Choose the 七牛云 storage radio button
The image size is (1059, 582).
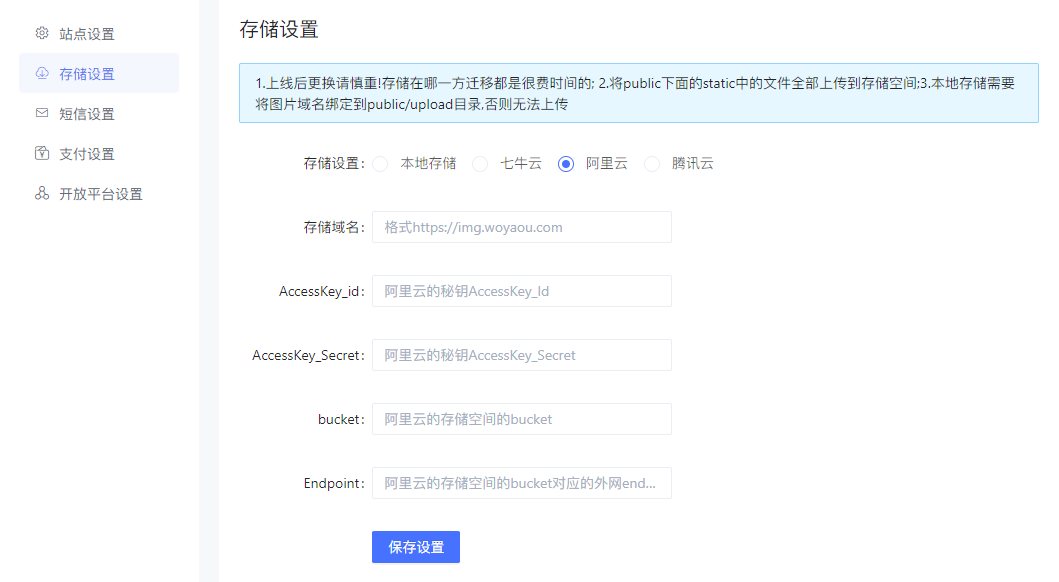(x=480, y=164)
